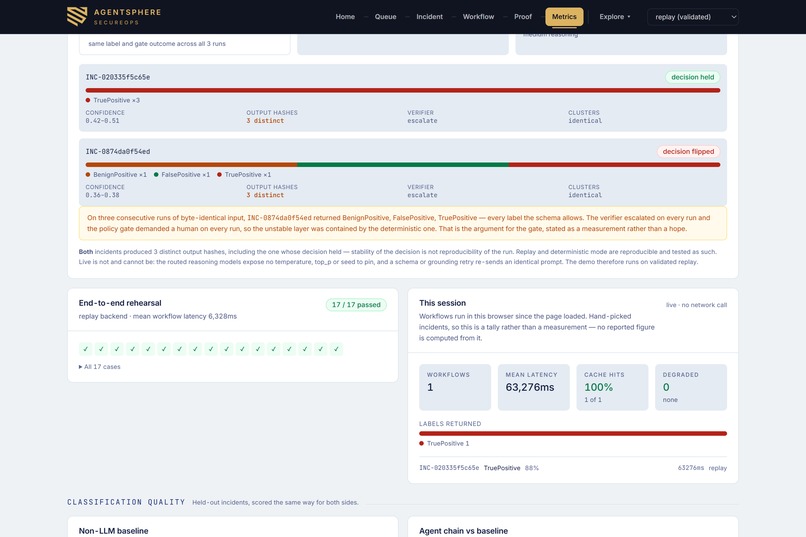Go to the Queue page
This screenshot has width=806, height=537.
[x=385, y=17]
